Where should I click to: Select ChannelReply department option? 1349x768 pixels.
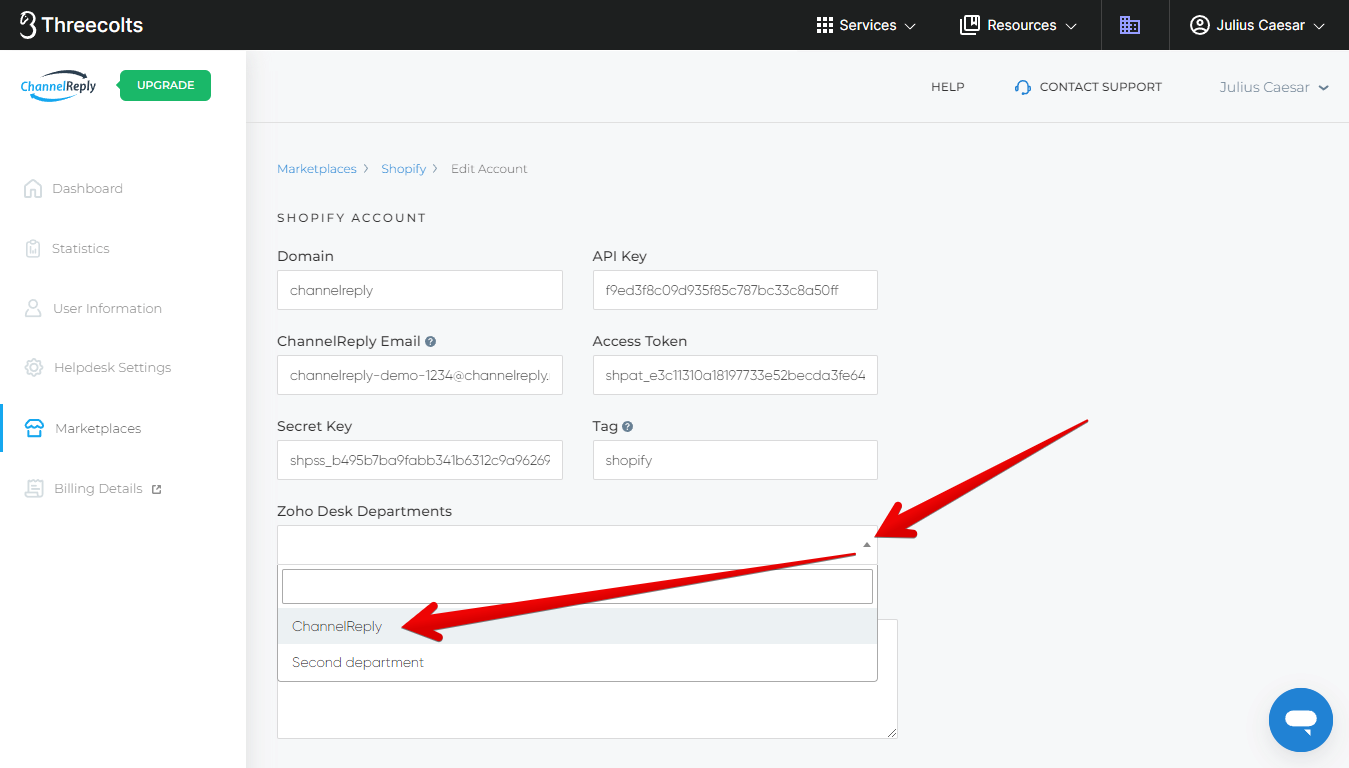(x=577, y=626)
